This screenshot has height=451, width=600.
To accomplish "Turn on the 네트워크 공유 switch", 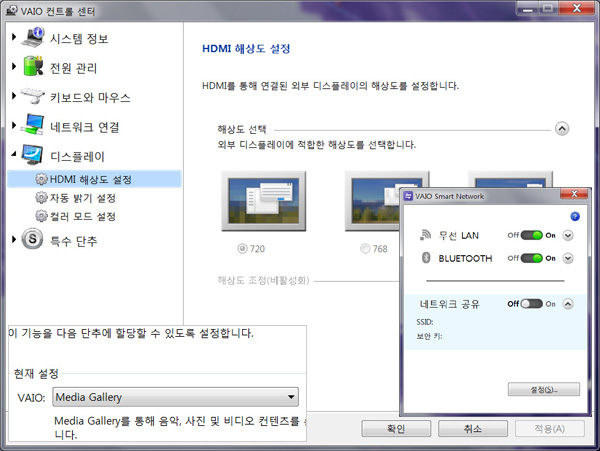I will [532, 304].
